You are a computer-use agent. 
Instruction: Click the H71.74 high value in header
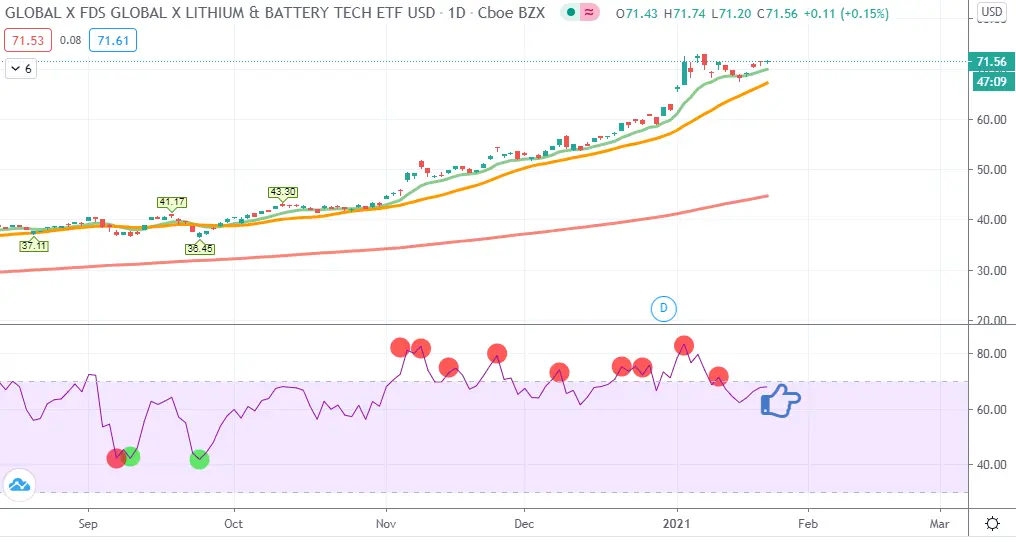point(685,14)
